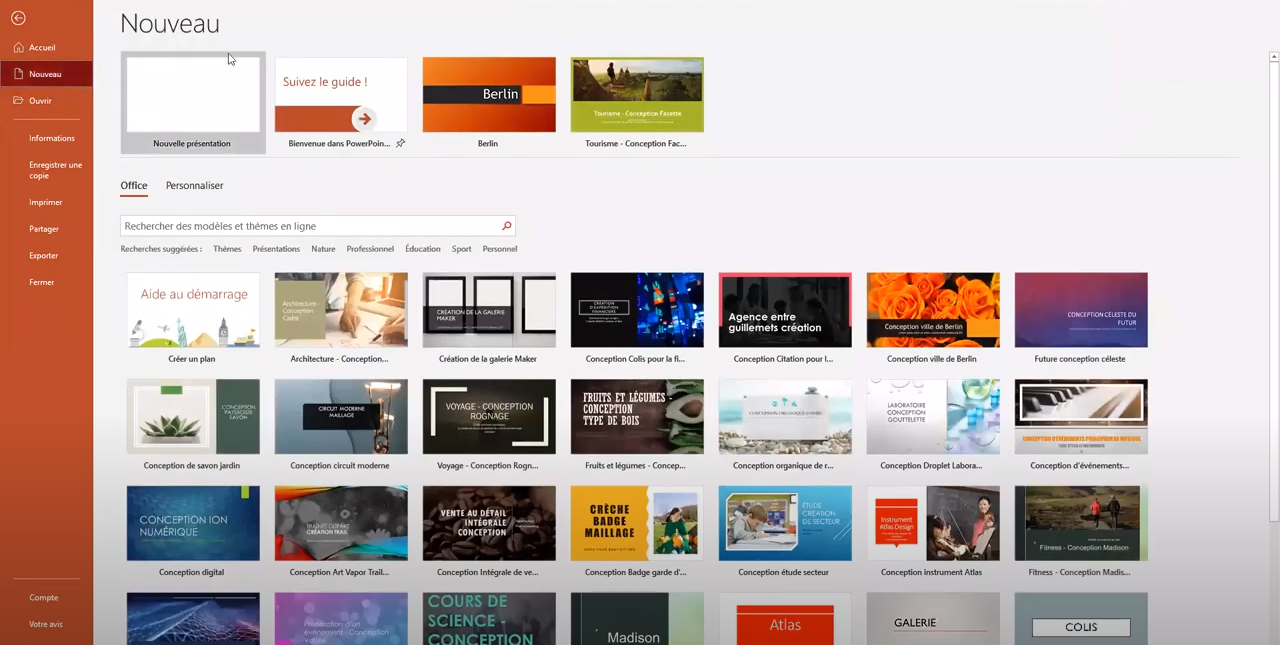Choose Partager in the sidebar
This screenshot has height=645, width=1280.
click(x=44, y=229)
